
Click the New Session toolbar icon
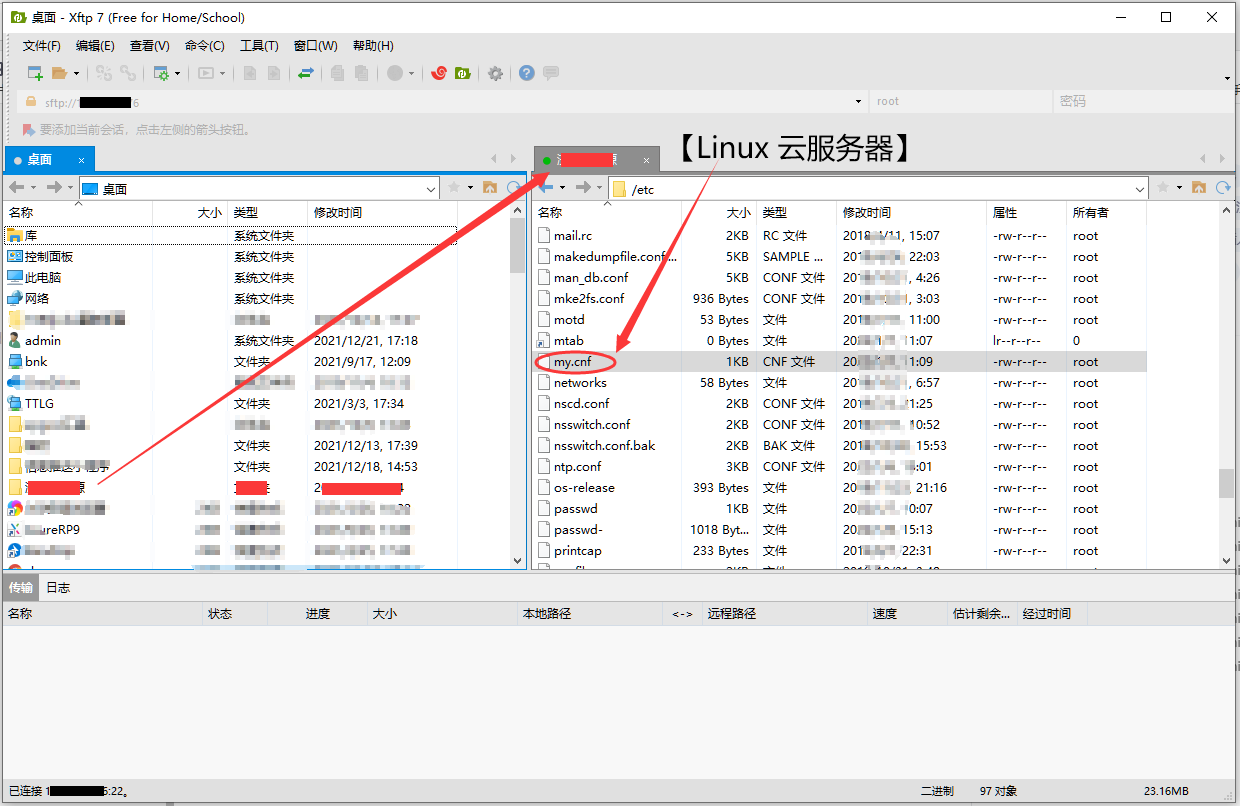click(35, 73)
